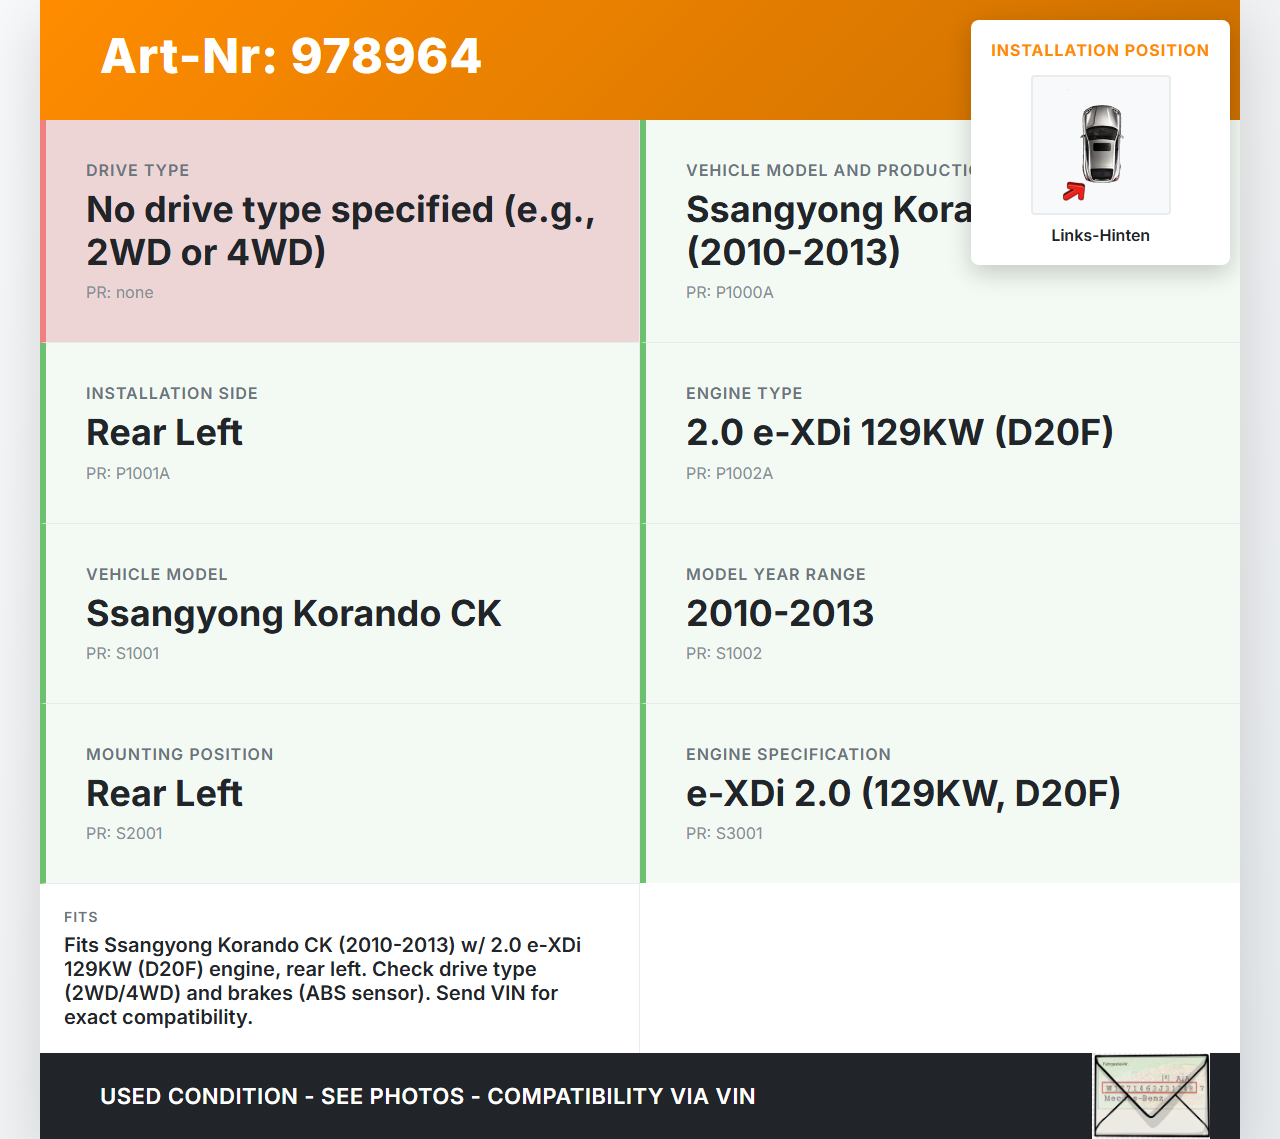Click the PR: P1000A code
1280x1139 pixels.
pos(729,292)
